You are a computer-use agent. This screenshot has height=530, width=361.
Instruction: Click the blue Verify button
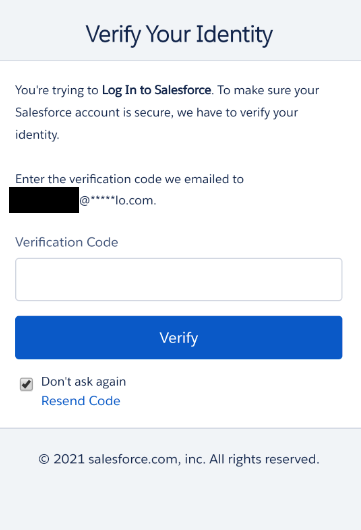(178, 337)
